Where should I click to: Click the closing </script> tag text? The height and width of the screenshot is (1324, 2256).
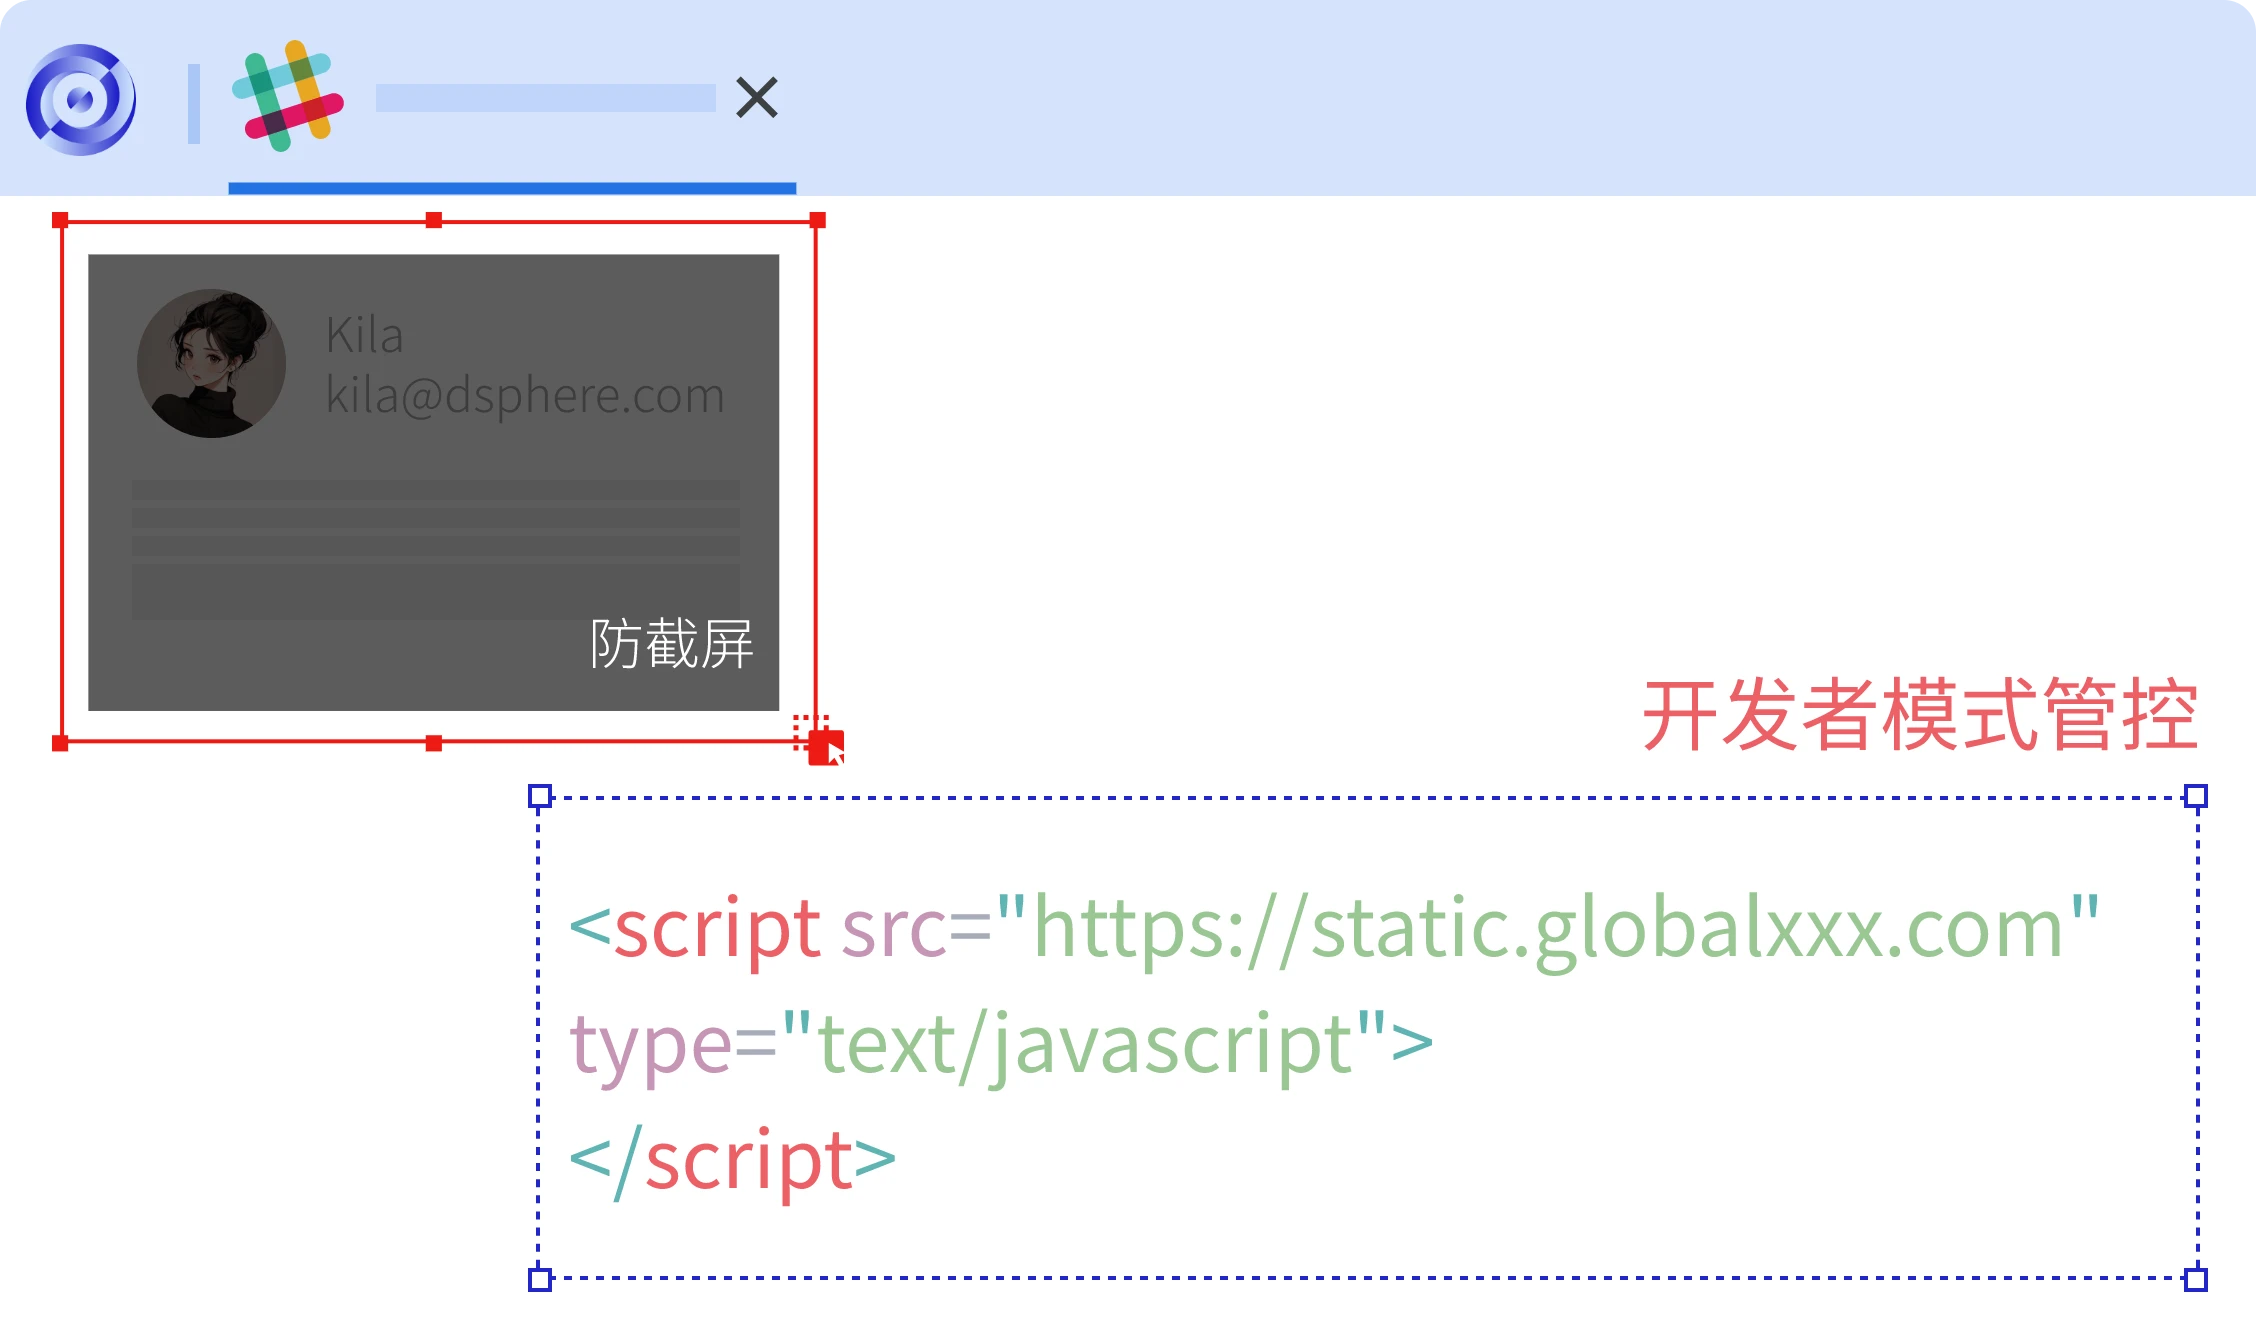tap(732, 1160)
